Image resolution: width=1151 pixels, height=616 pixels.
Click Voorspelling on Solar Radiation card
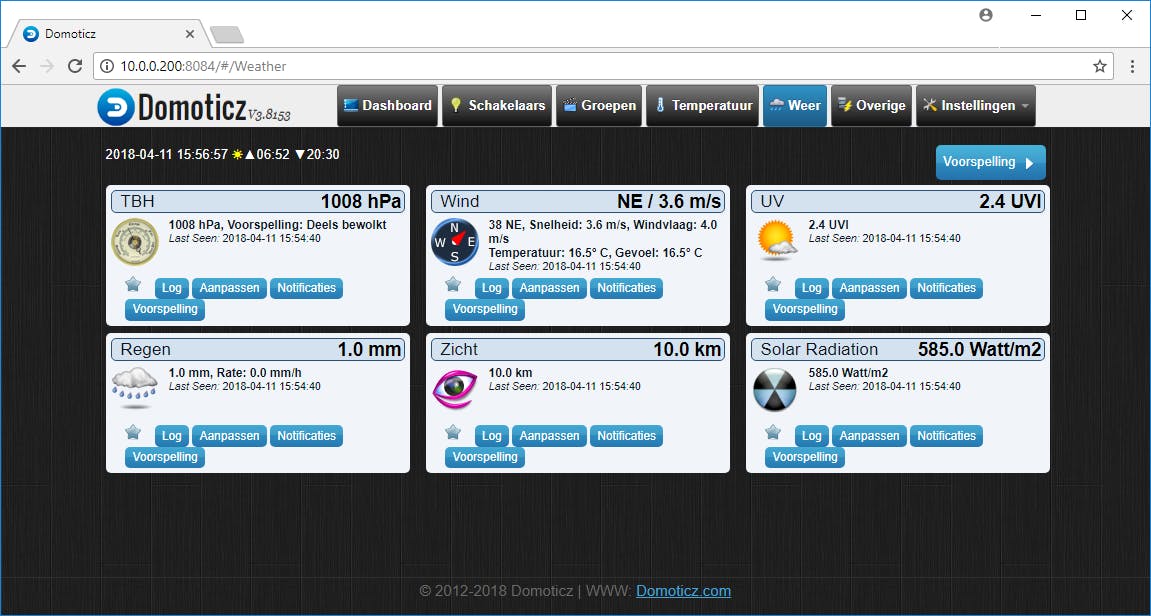click(805, 457)
